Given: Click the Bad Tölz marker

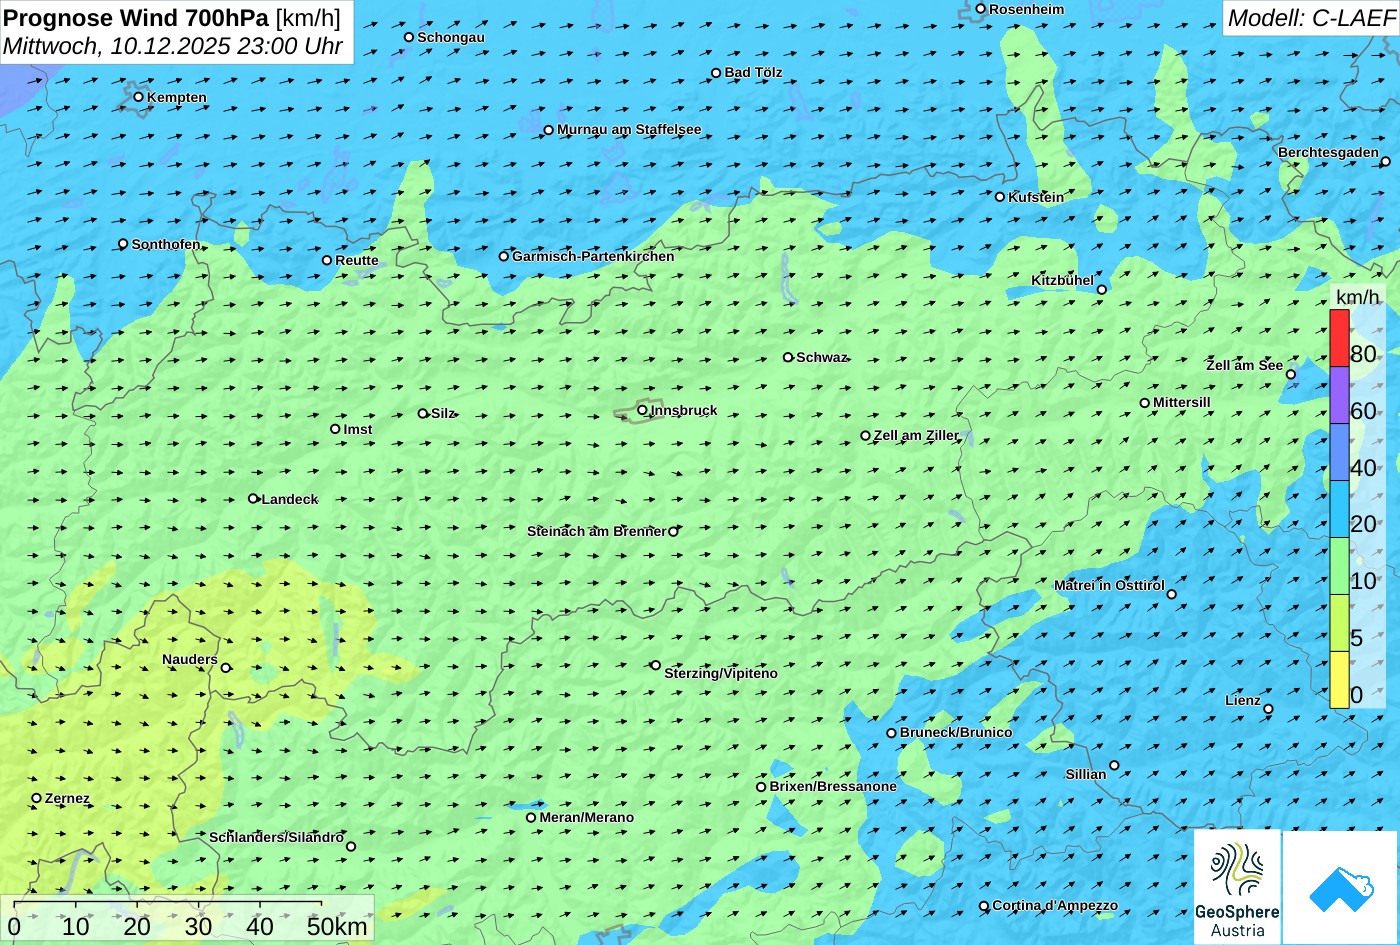Looking at the screenshot, I should tap(716, 73).
